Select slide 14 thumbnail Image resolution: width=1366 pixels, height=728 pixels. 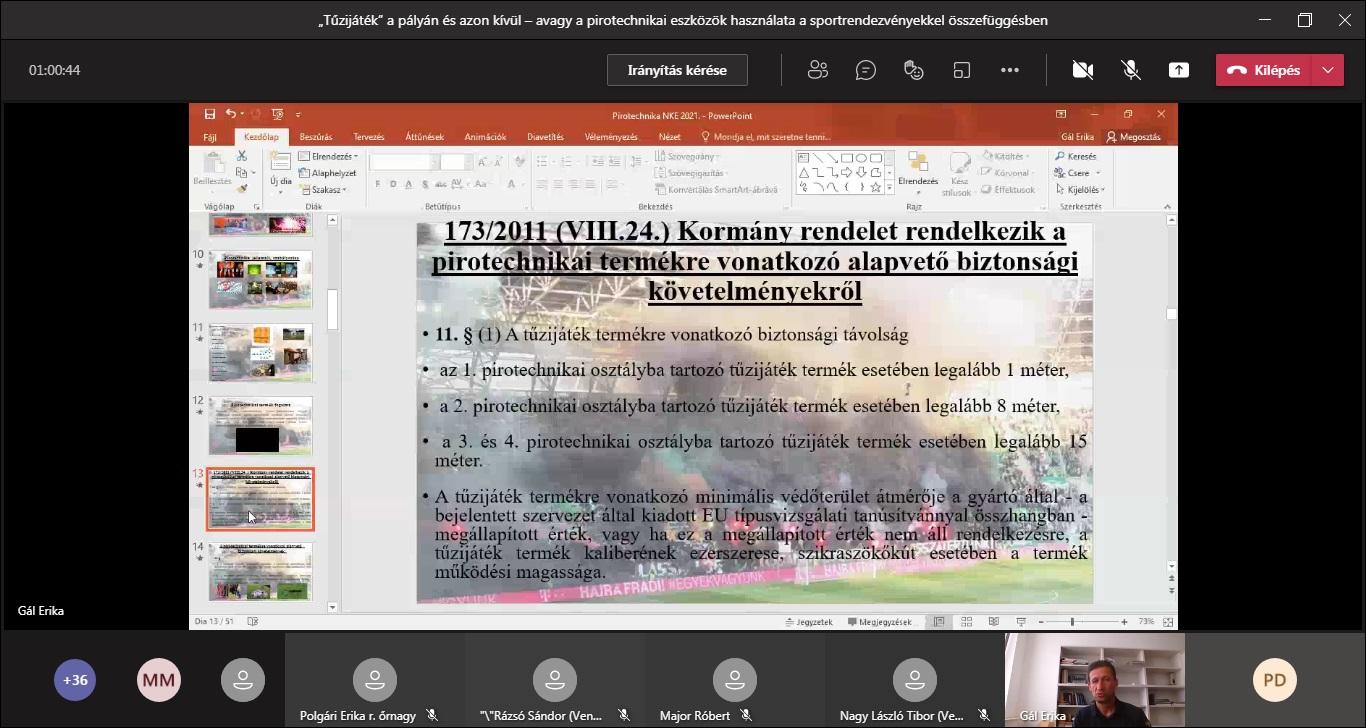[x=260, y=572]
